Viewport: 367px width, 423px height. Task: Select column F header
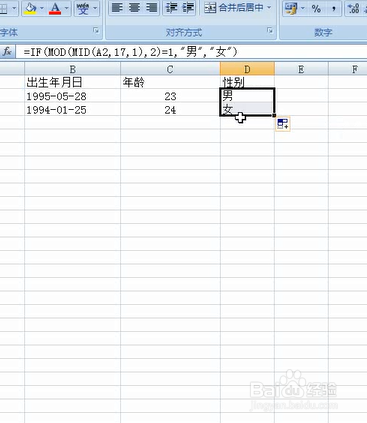coord(348,69)
